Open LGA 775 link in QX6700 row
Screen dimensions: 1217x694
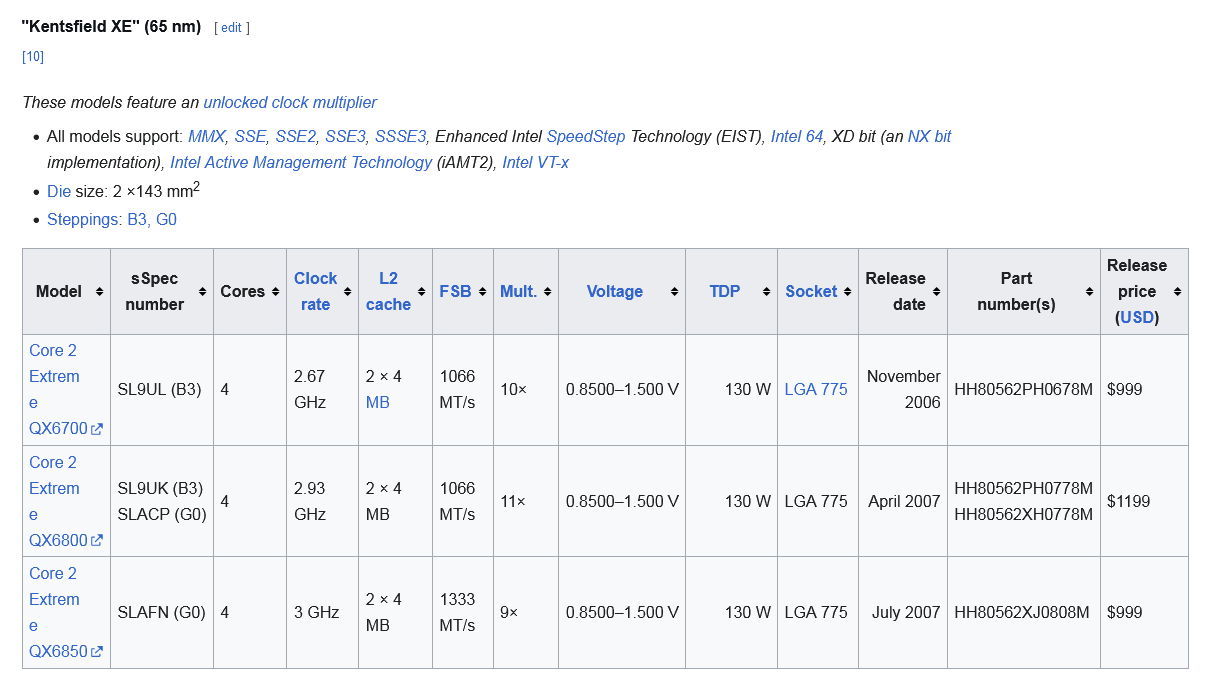click(816, 390)
